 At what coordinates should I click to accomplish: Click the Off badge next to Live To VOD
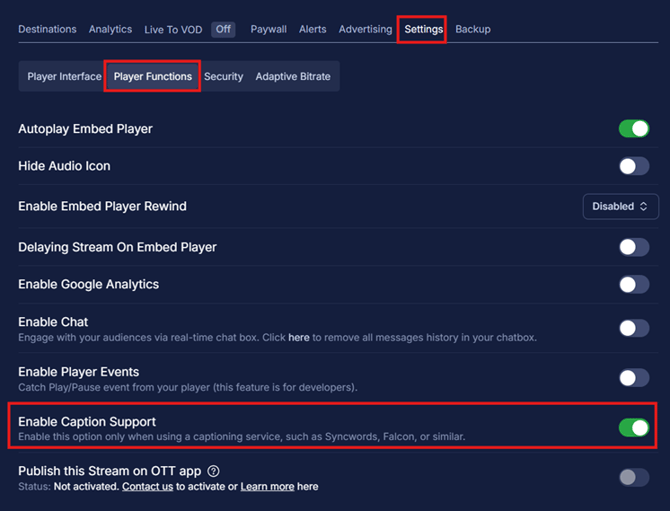tap(223, 29)
